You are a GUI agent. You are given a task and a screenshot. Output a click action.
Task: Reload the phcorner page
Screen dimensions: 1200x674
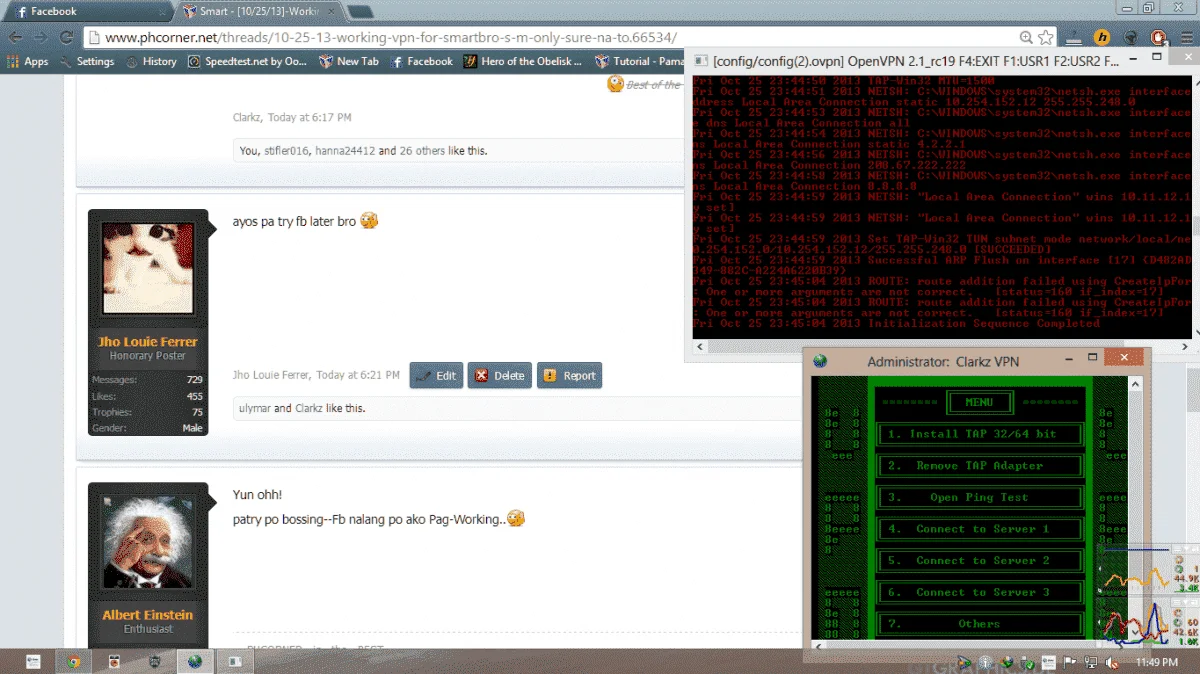pyautogui.click(x=67, y=37)
